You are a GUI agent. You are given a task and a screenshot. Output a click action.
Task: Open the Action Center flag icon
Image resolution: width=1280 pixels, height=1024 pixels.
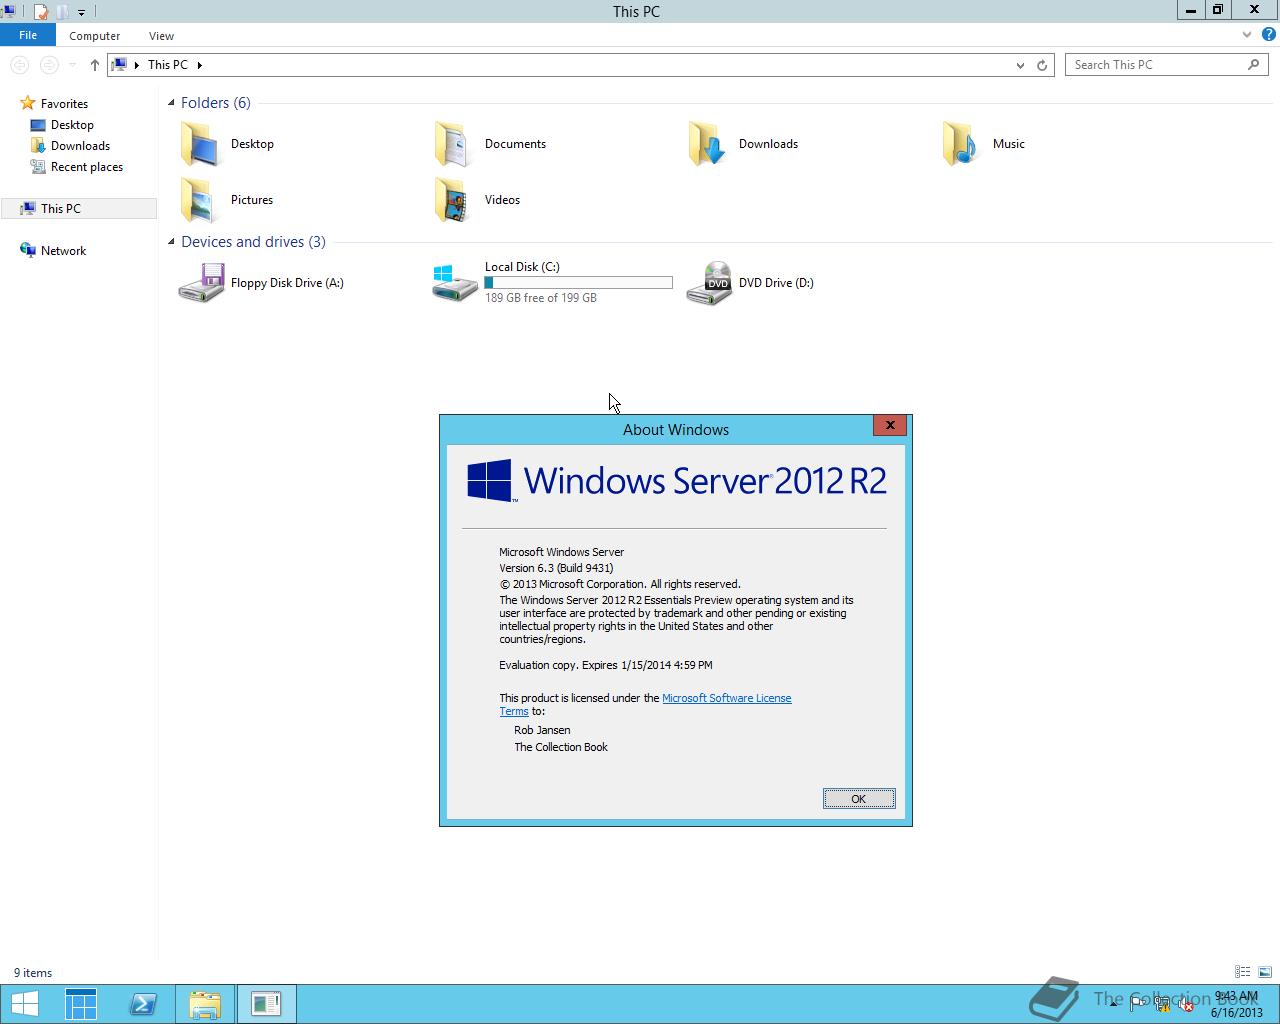point(1139,1004)
